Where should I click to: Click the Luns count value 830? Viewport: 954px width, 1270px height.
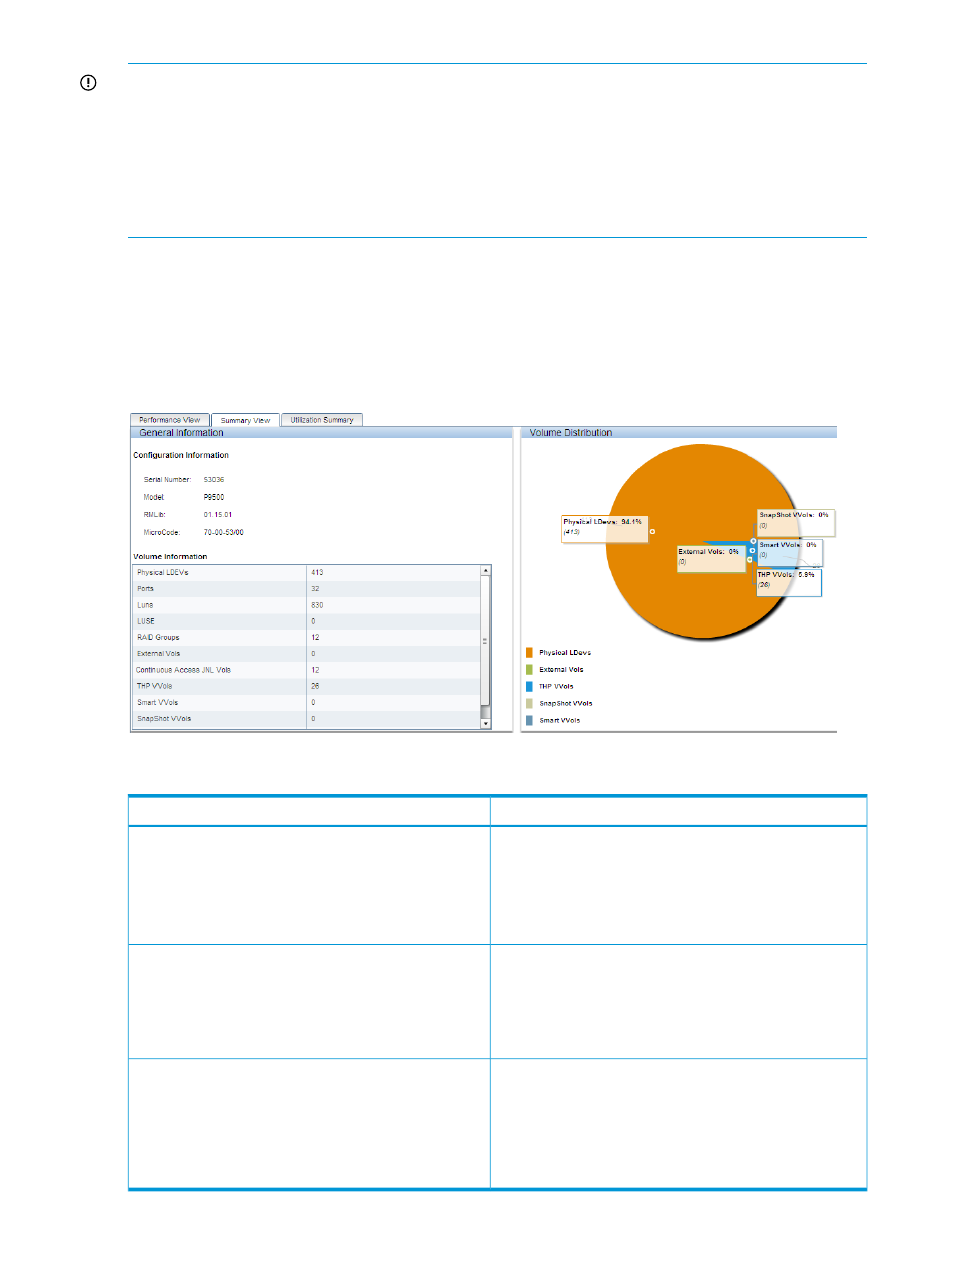[x=317, y=605]
